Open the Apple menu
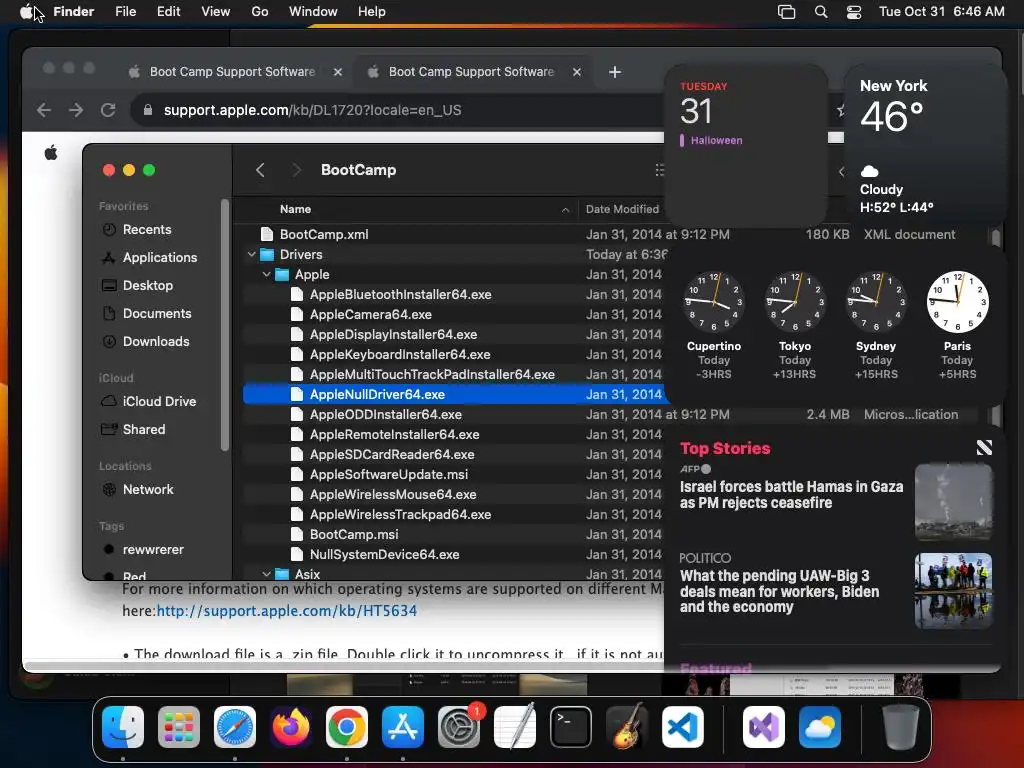Viewport: 1024px width, 768px height. pos(27,12)
